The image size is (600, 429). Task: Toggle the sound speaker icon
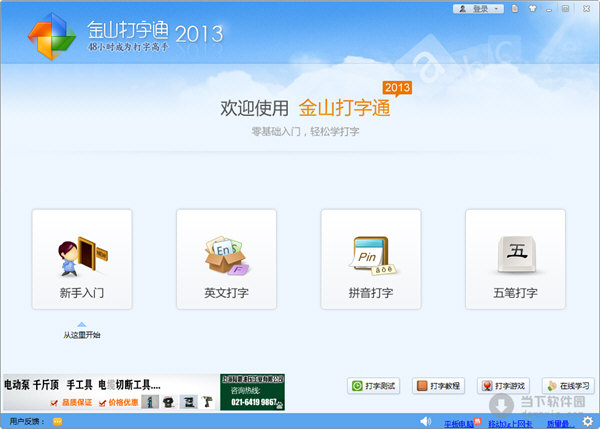pos(426,422)
